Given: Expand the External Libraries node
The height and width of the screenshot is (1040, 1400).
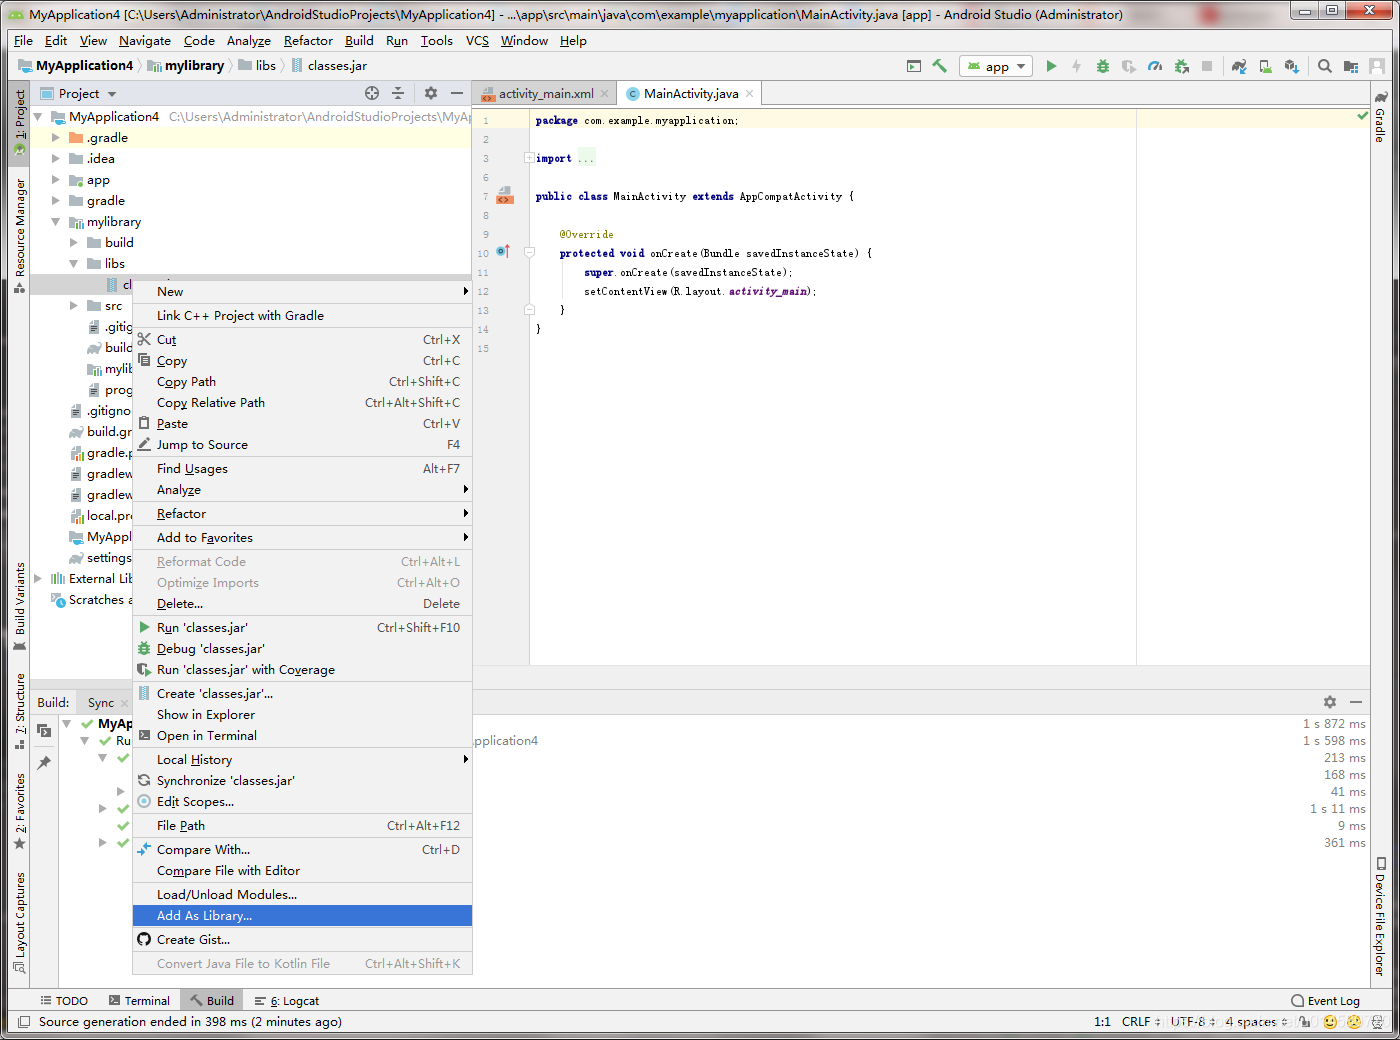Looking at the screenshot, I should pos(38,579).
